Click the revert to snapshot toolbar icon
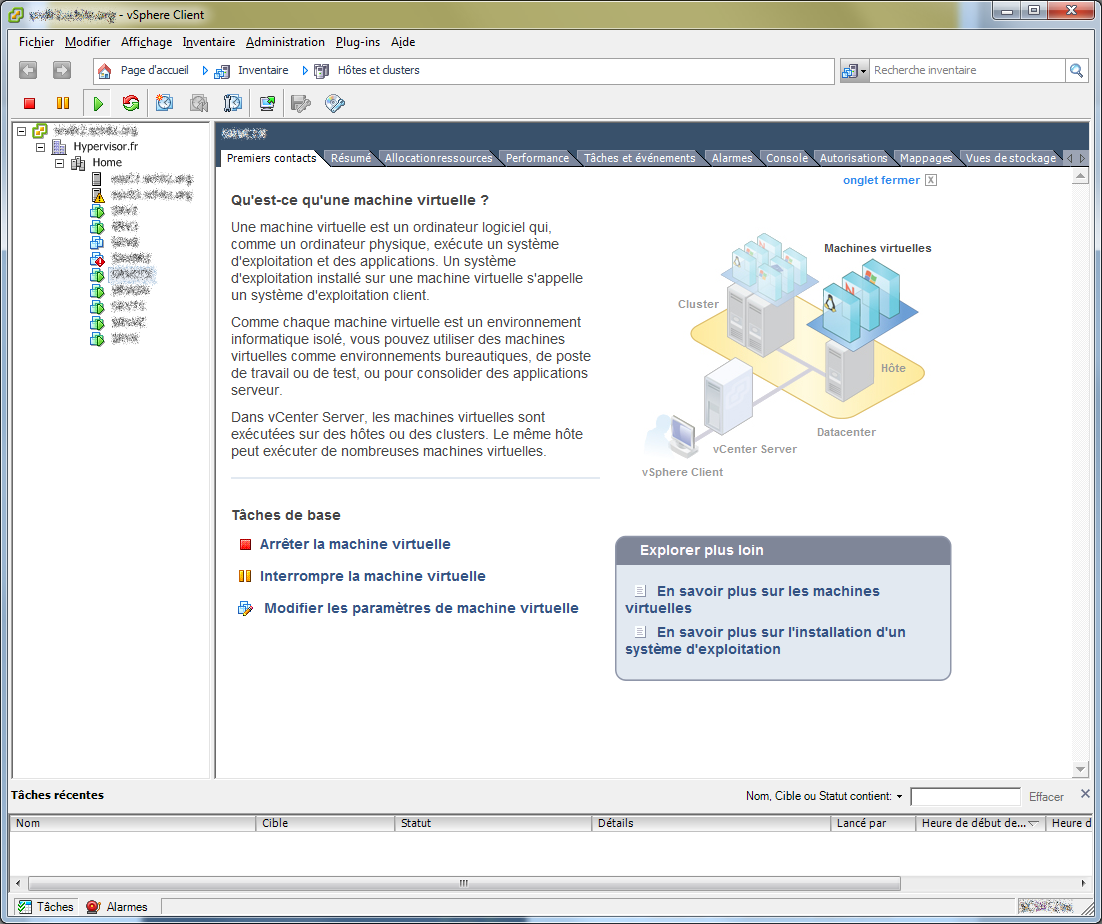1102x924 pixels. click(199, 103)
